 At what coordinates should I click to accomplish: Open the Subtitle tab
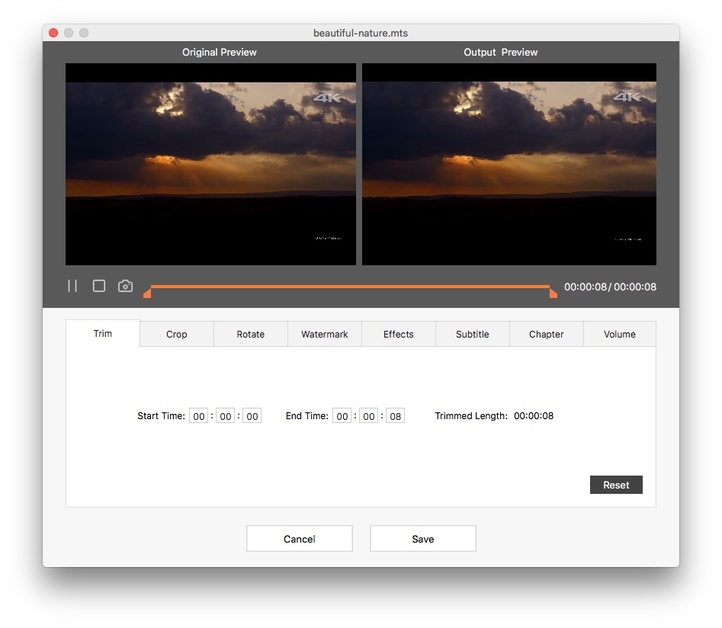click(x=472, y=334)
